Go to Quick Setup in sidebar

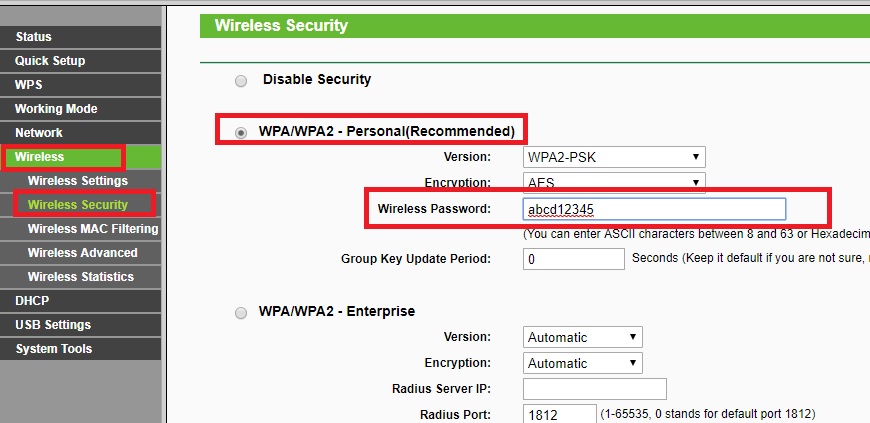[50, 61]
